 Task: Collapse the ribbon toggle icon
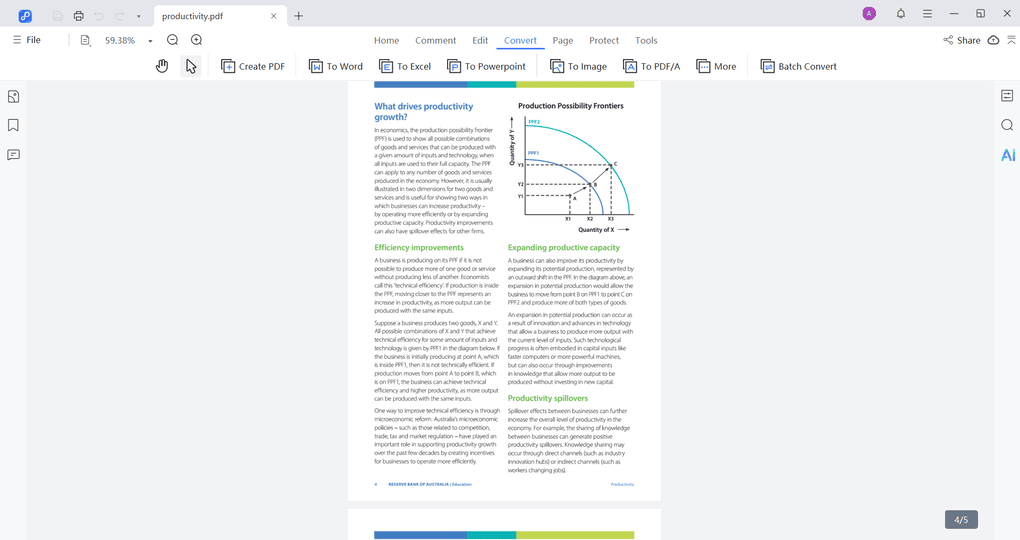(x=1011, y=40)
